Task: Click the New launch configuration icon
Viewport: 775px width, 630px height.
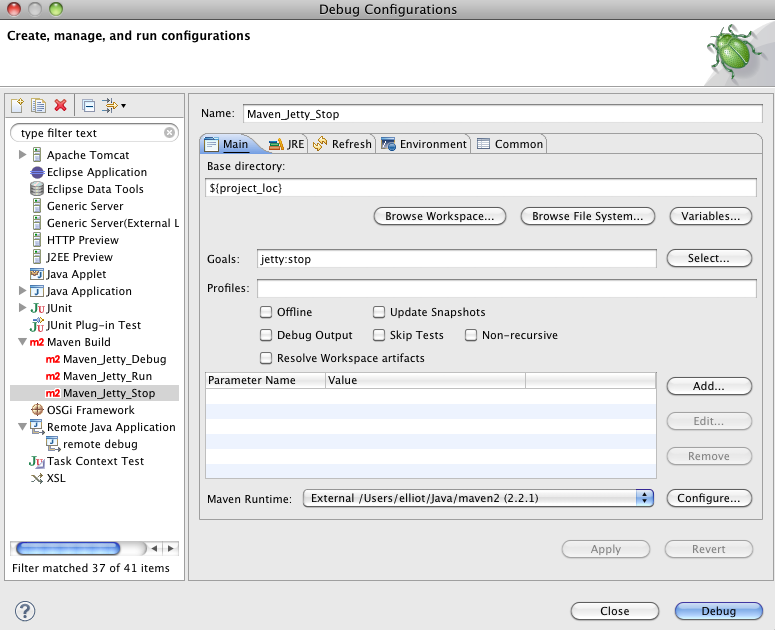Action: (x=17, y=105)
